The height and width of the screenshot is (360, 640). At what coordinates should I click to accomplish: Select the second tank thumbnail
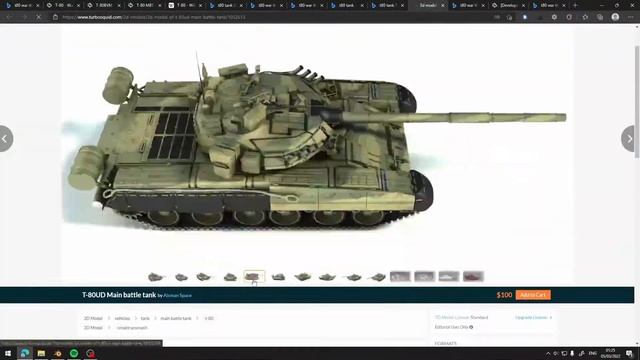click(x=181, y=277)
